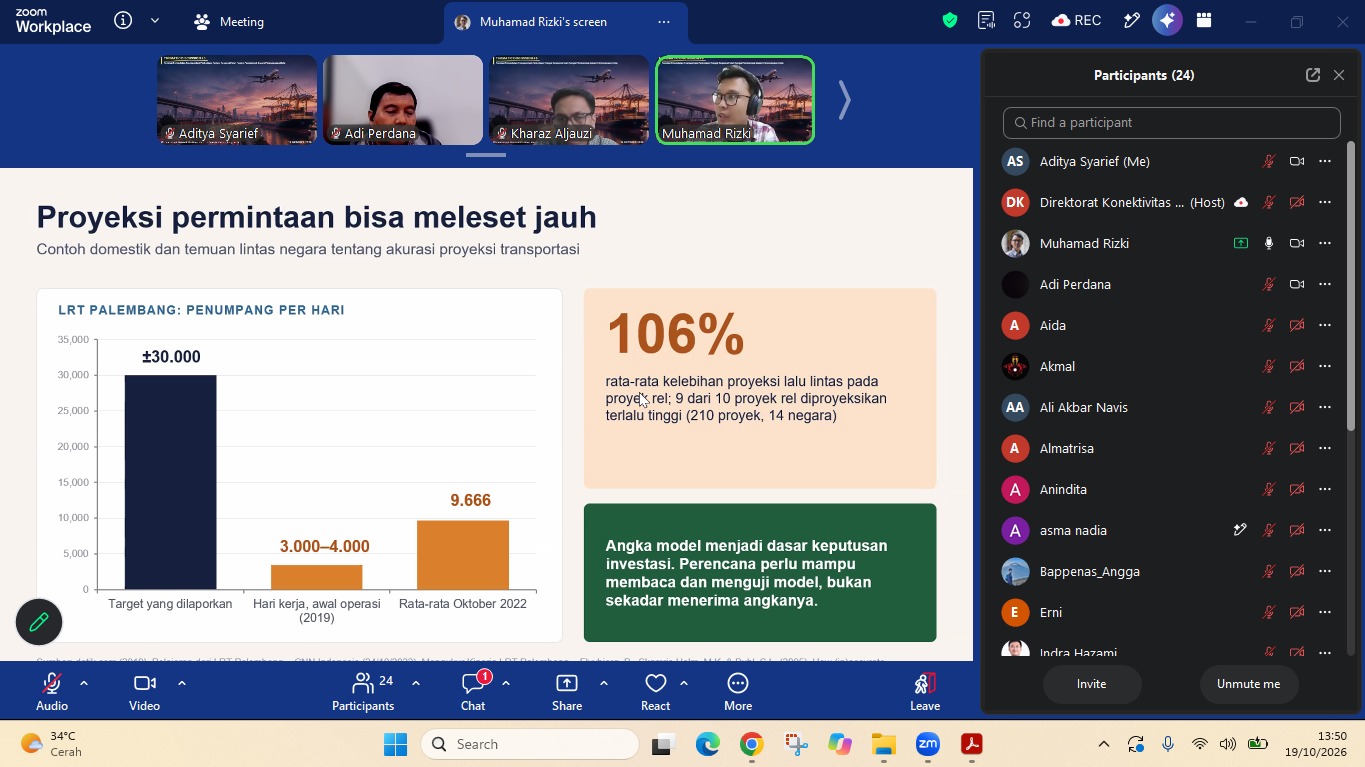Expand audio settings chevron beside Audio
Viewport: 1365px width, 767px height.
click(x=84, y=683)
